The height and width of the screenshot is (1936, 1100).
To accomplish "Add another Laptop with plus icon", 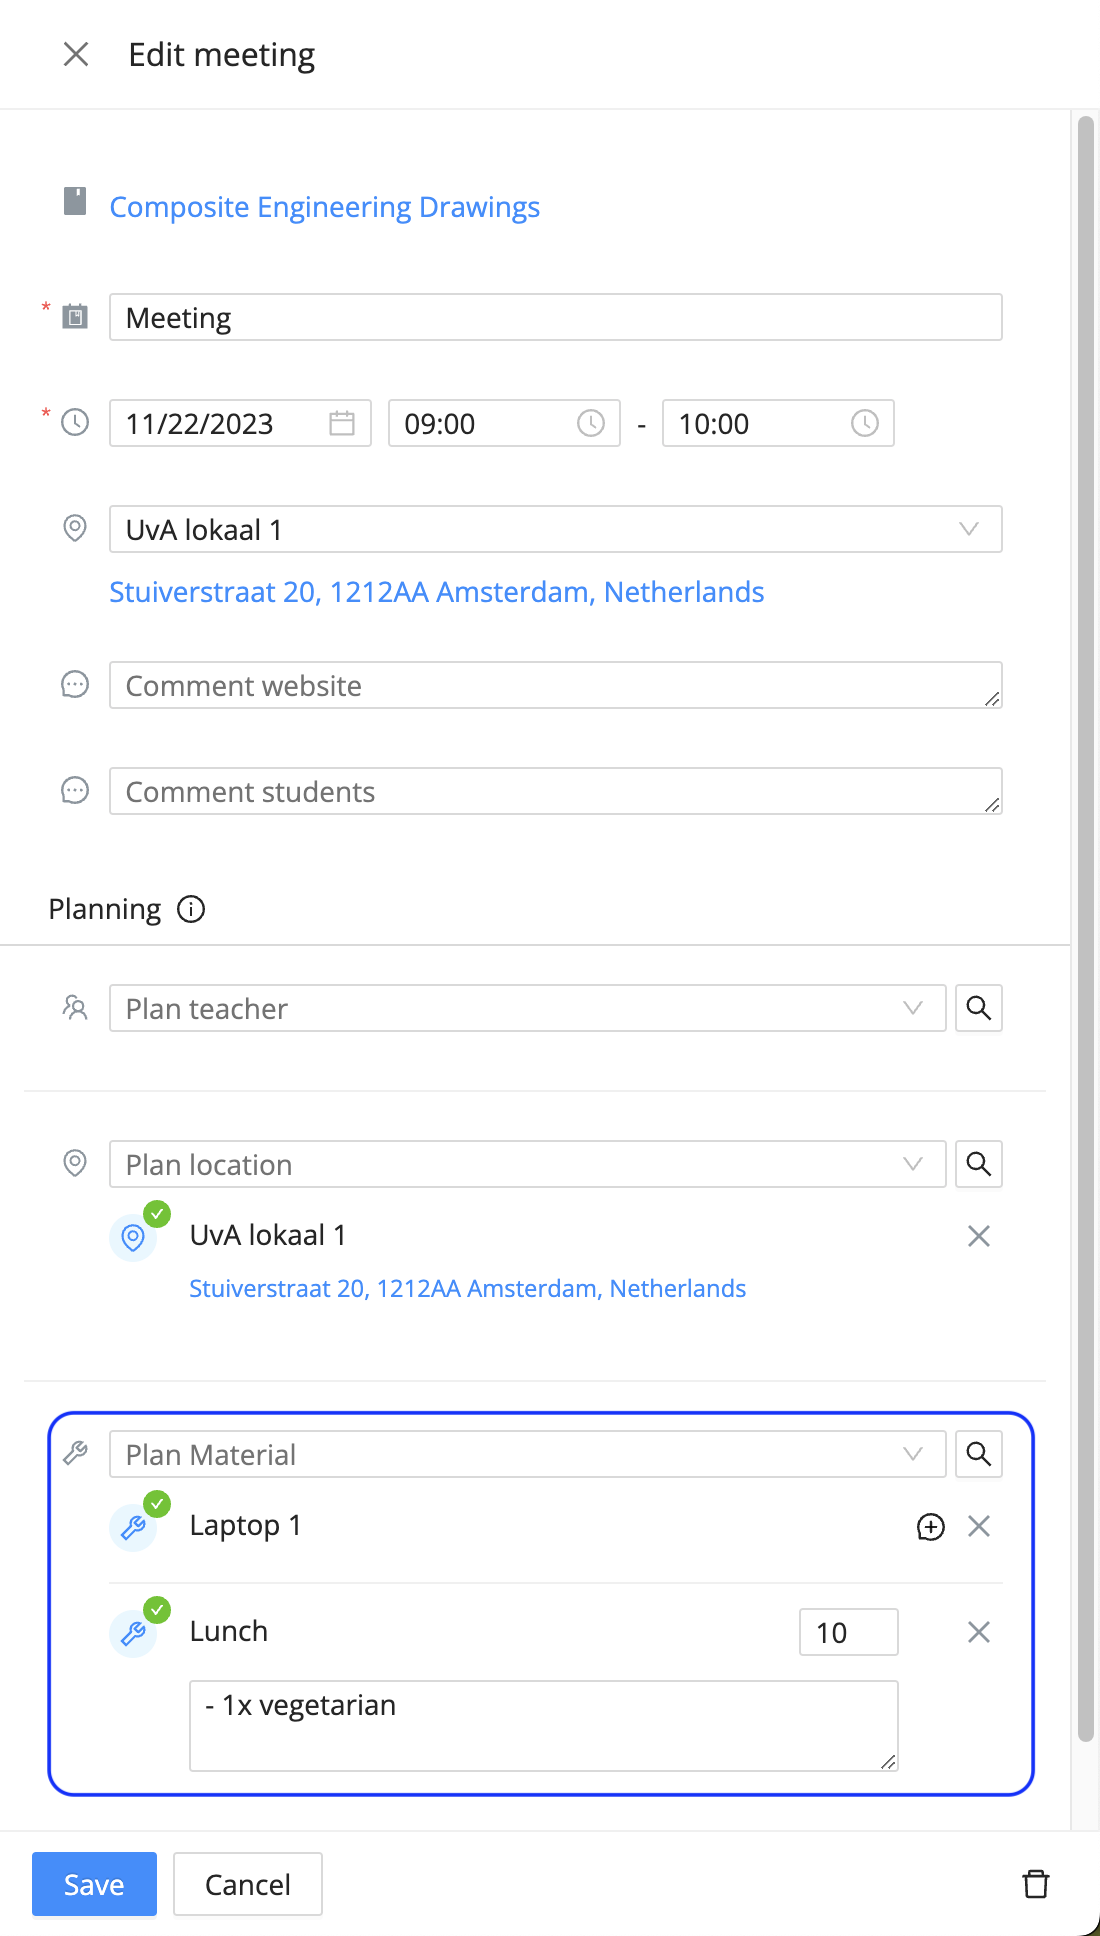I will click(931, 1526).
